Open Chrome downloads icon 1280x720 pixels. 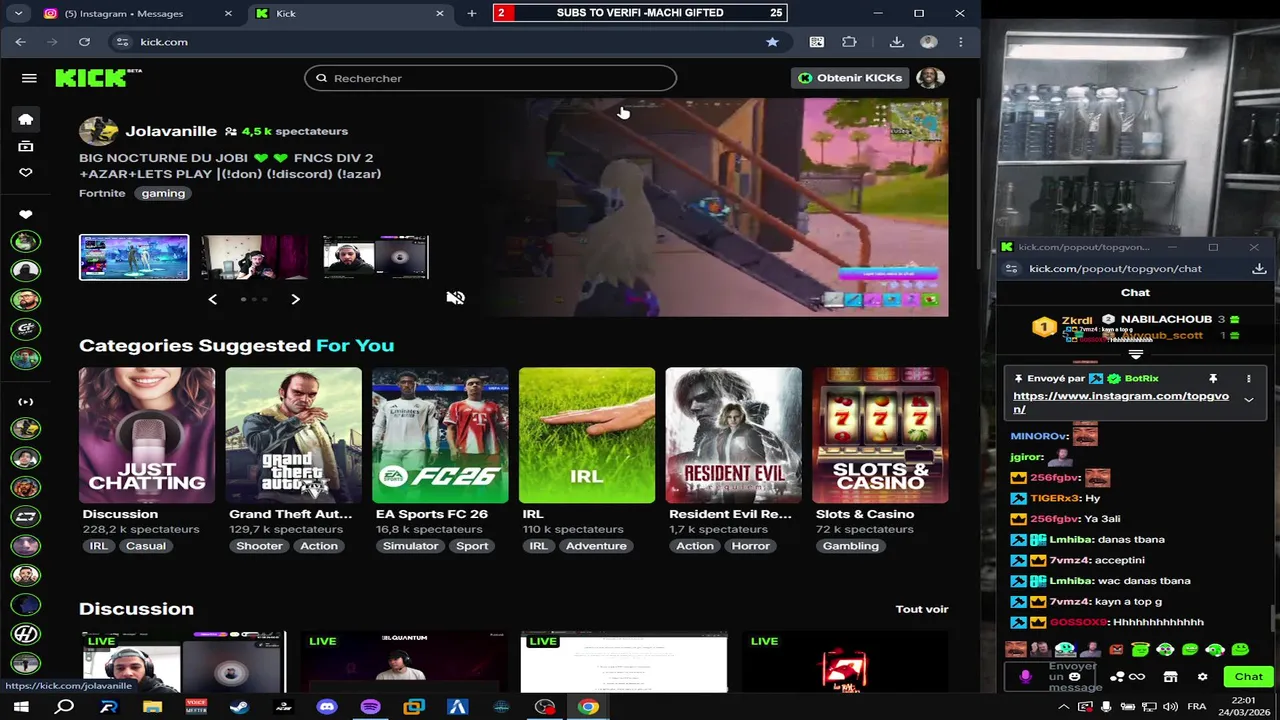click(x=896, y=42)
